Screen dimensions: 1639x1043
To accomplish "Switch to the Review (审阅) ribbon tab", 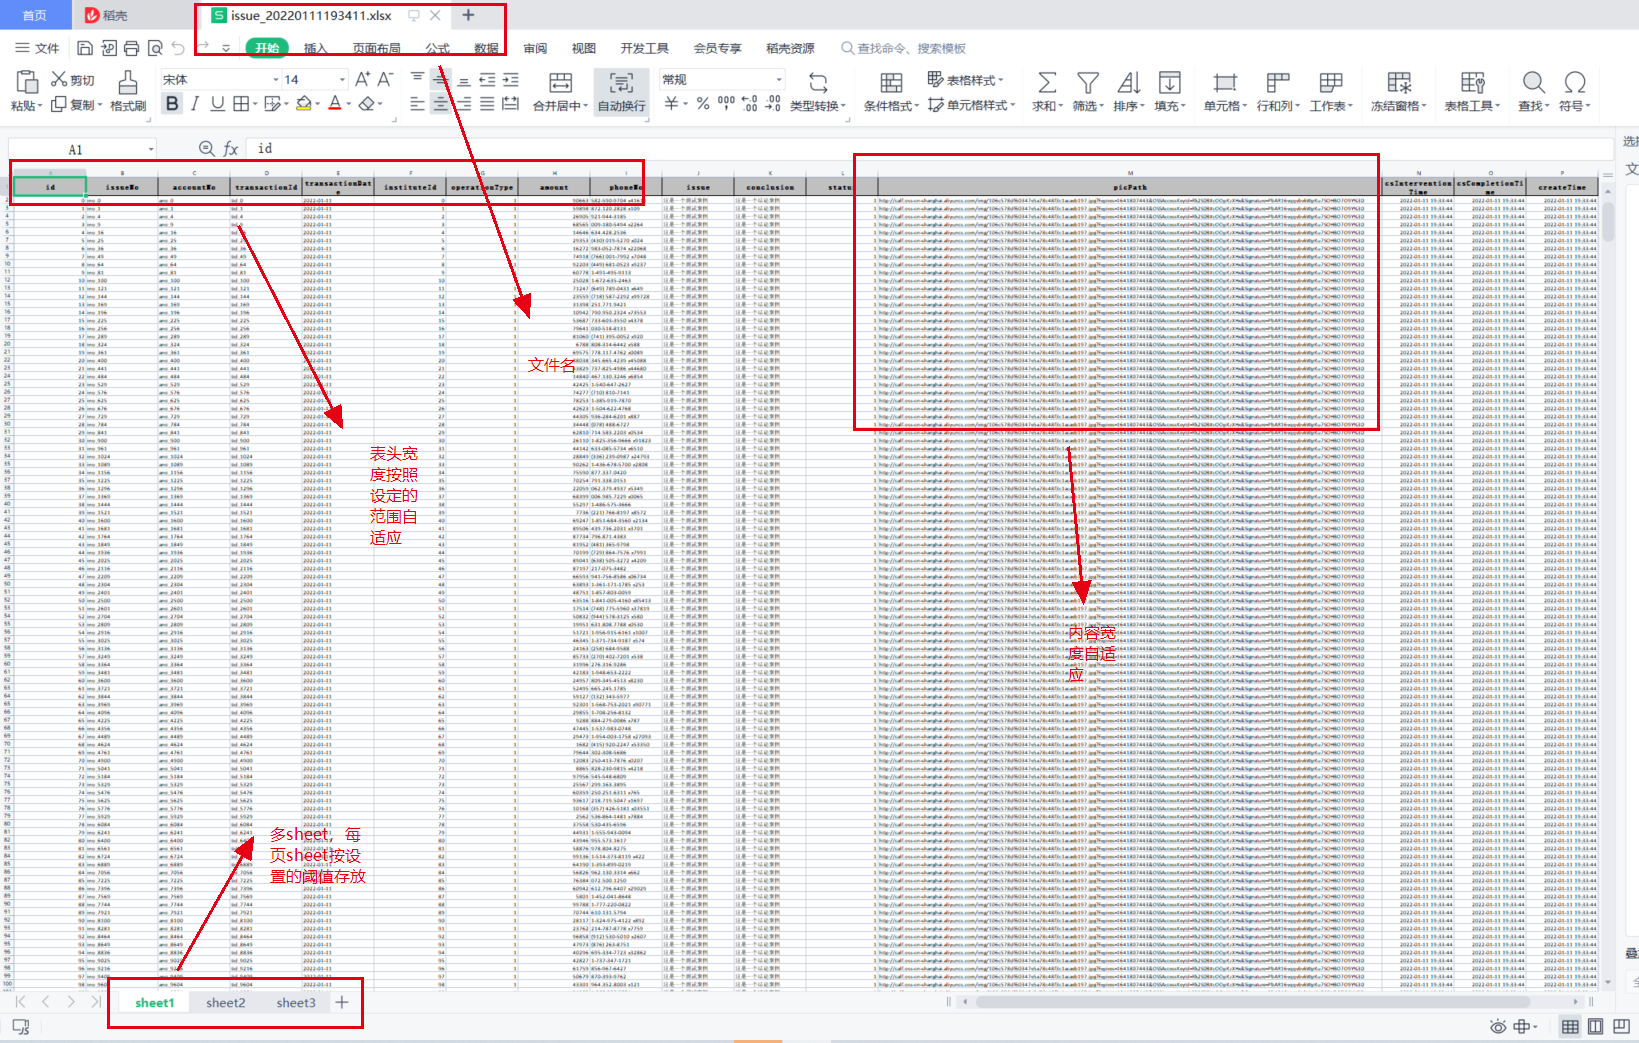I will point(535,48).
